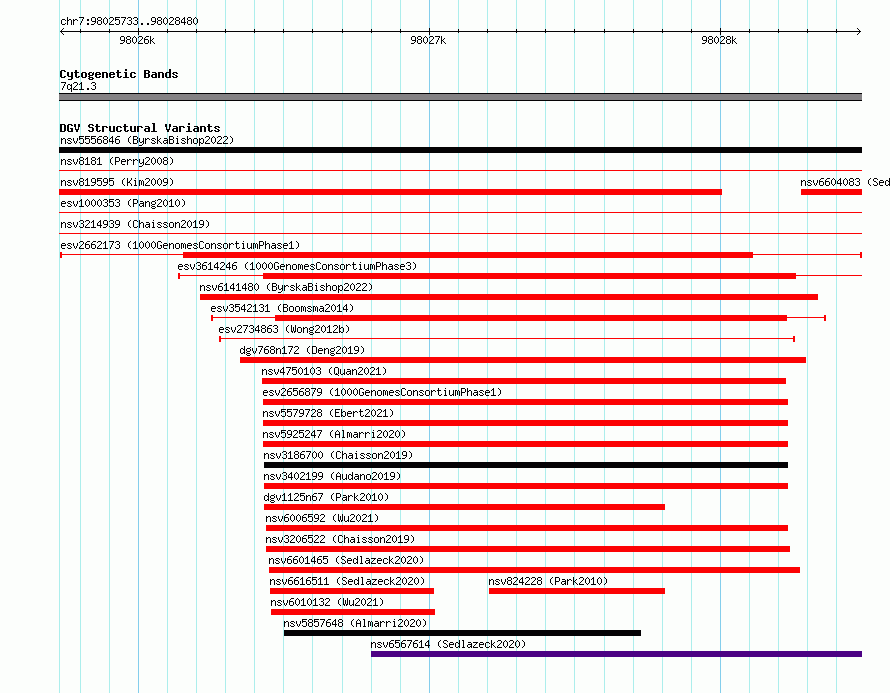Image resolution: width=890 pixels, height=693 pixels.
Task: Open esv3542131 (Boomsma2014) variant label
Action: (x=282, y=308)
